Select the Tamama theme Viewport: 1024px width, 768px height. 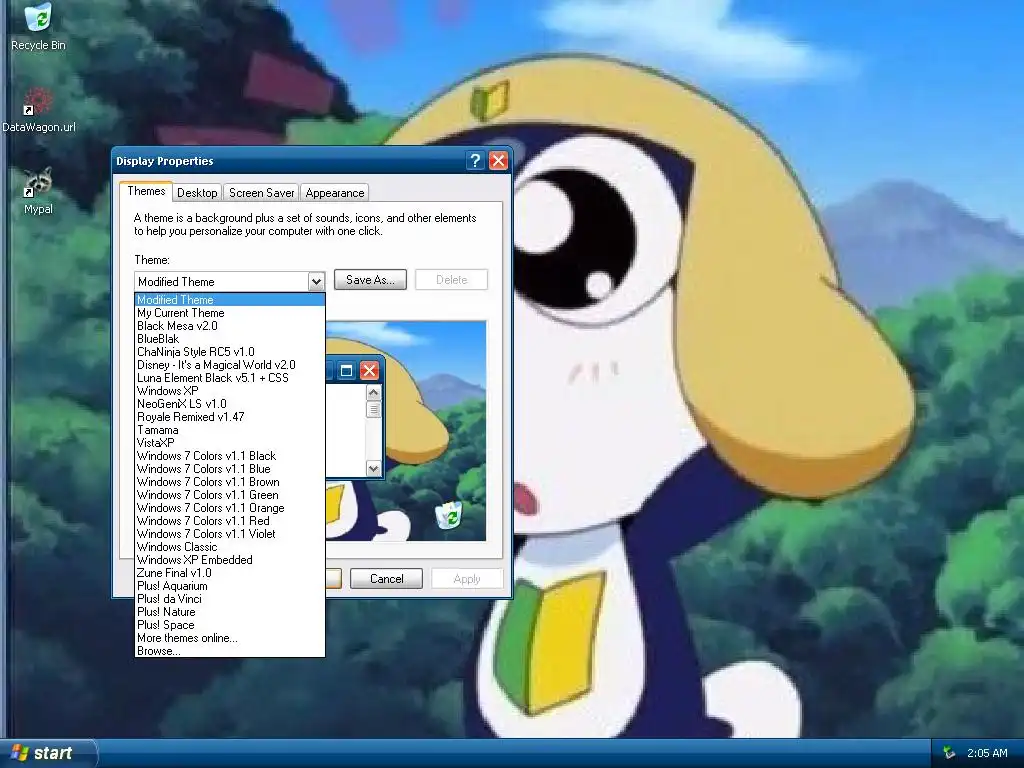point(229,430)
